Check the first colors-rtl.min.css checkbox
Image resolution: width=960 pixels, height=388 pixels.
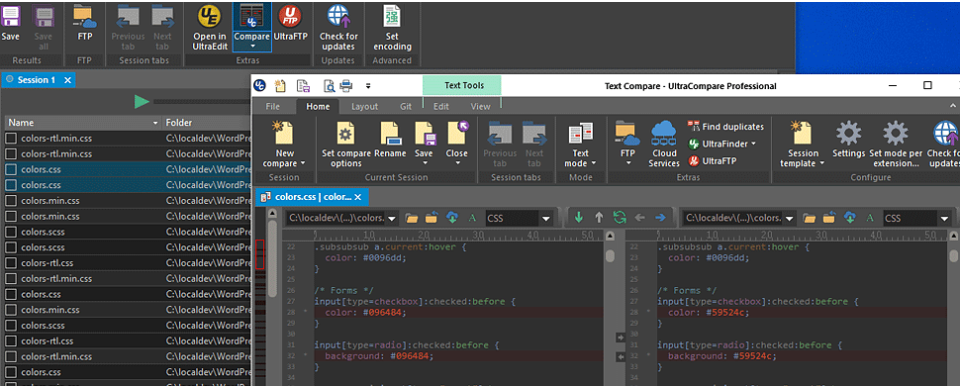click(11, 138)
